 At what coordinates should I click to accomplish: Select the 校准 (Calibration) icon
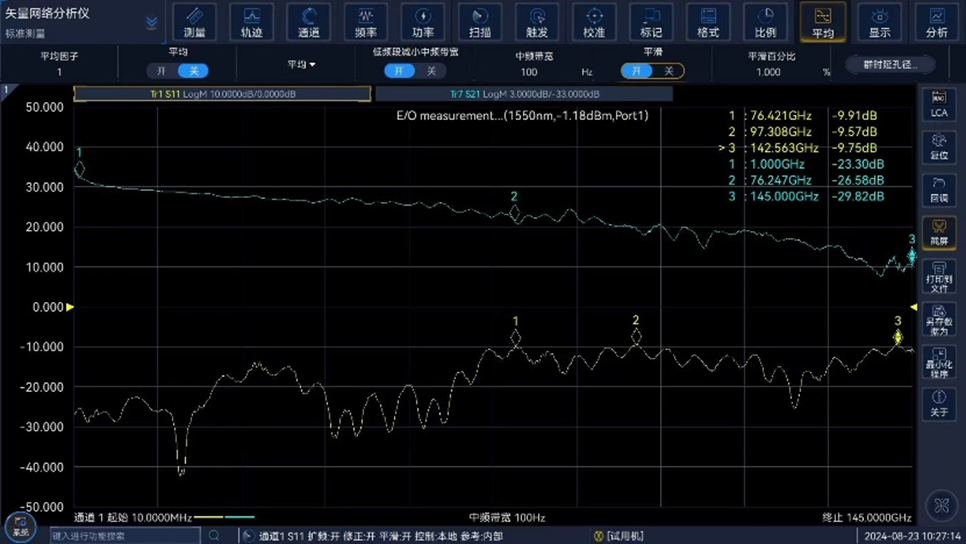click(594, 22)
